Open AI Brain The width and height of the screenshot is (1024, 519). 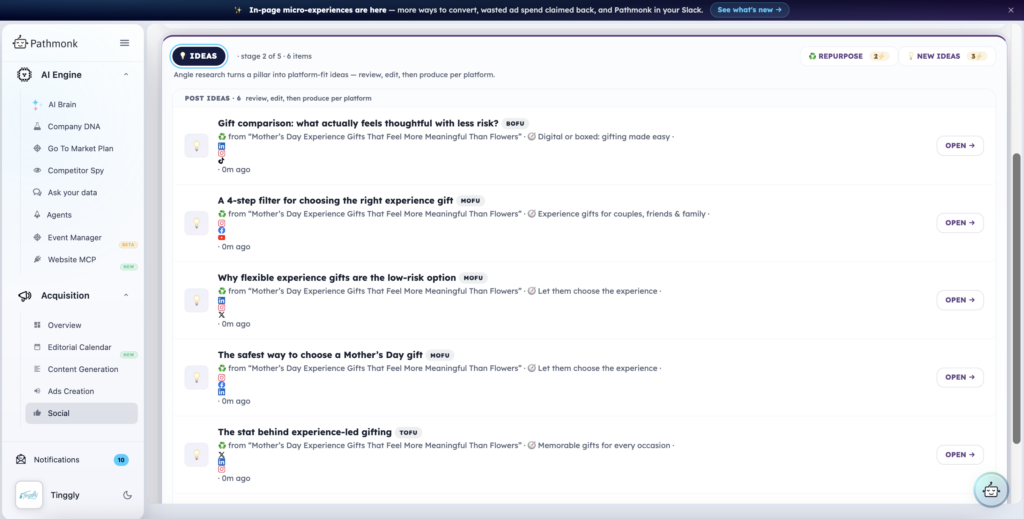(61, 104)
